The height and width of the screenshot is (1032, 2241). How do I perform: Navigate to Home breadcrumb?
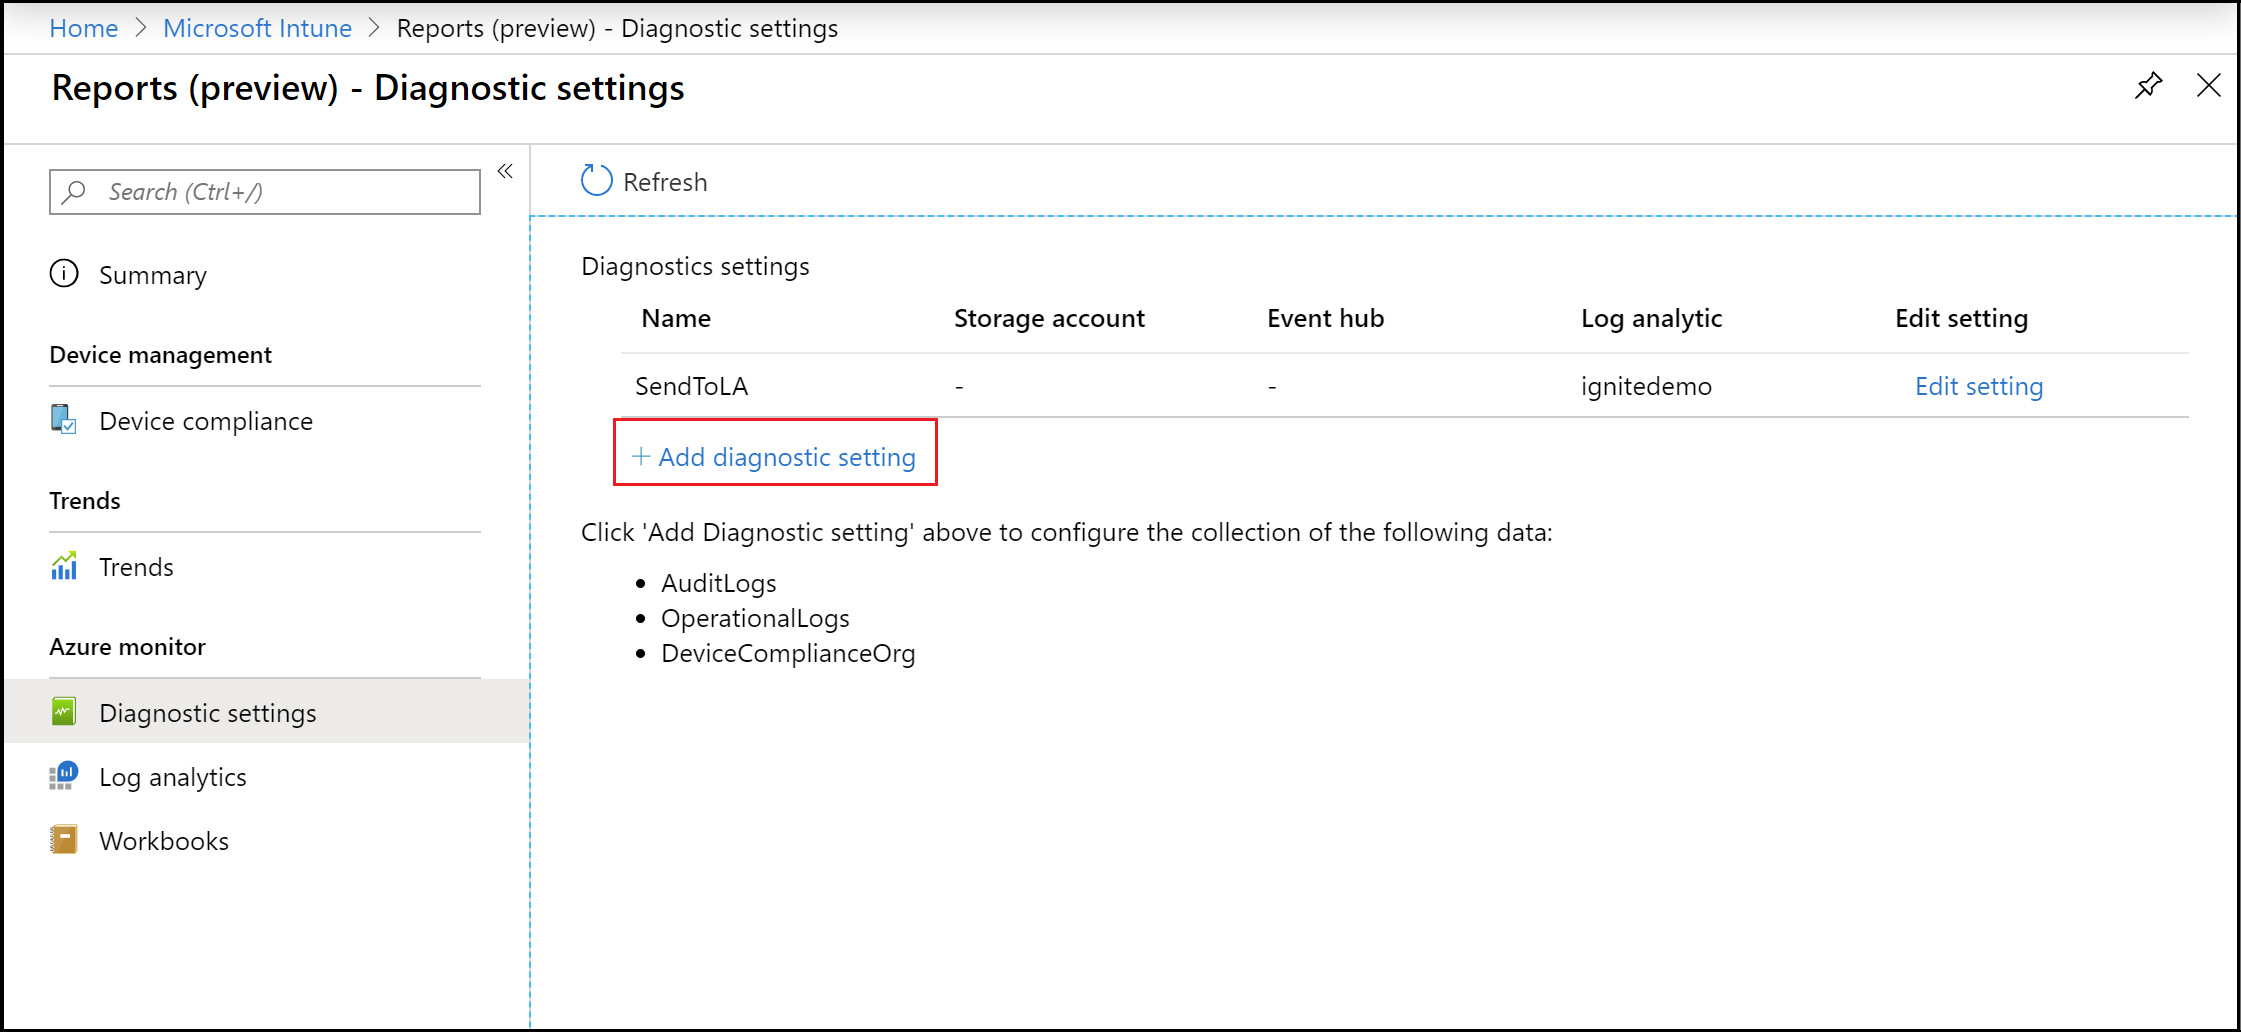click(x=84, y=28)
